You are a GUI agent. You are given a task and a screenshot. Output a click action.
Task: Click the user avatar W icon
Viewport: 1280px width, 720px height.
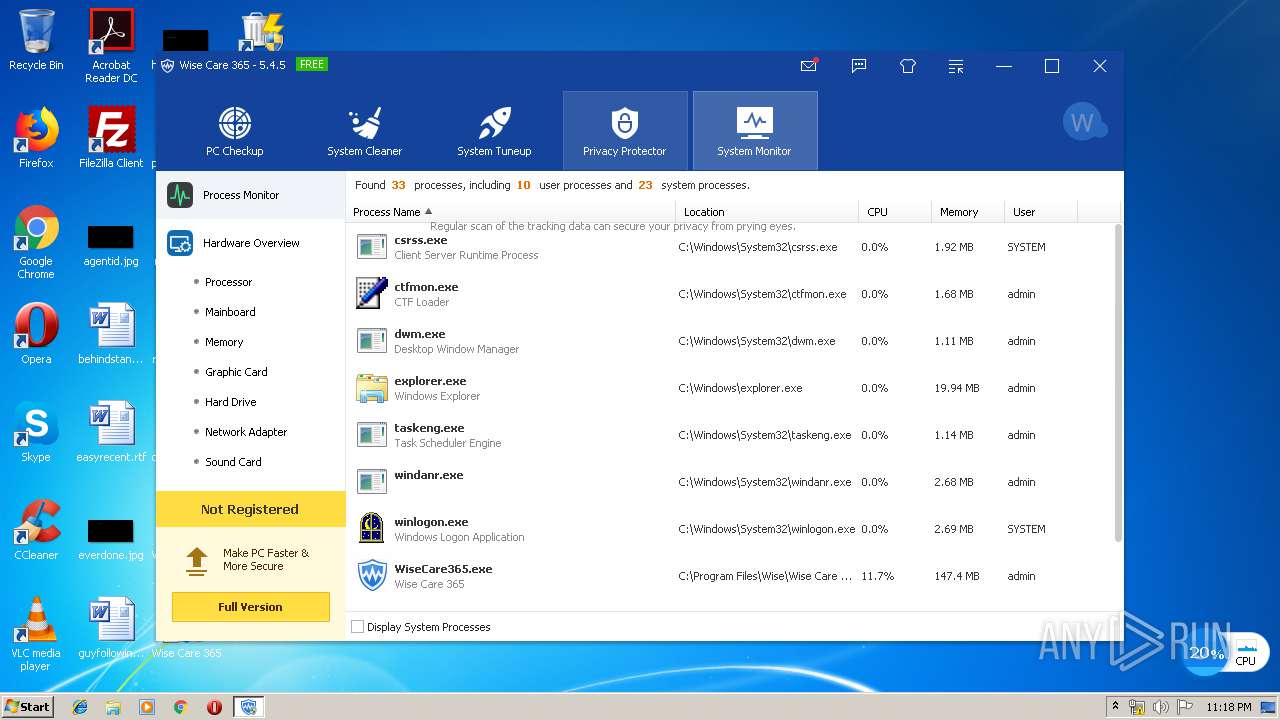[x=1084, y=122]
